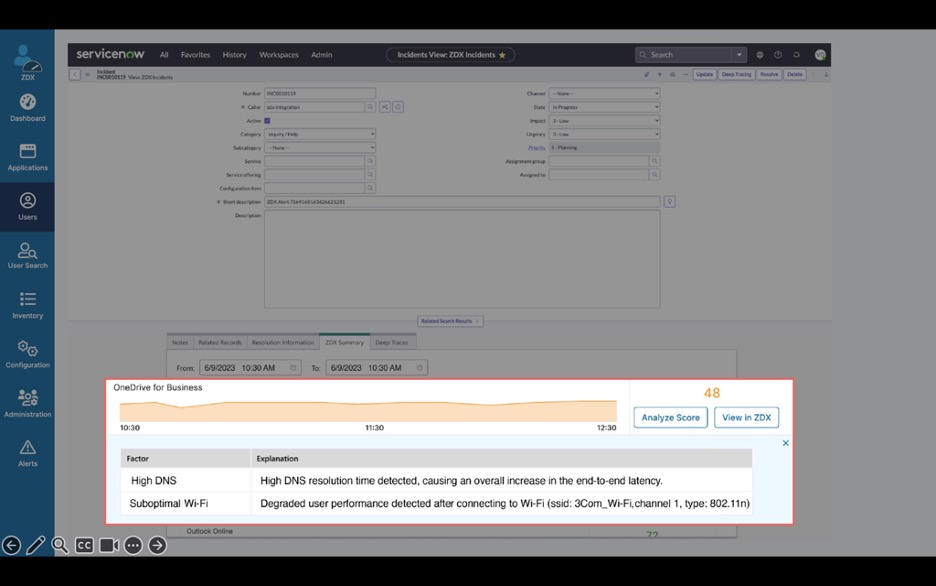Screen dimensions: 936x586
Task: Open the Configuration gear section
Action: coord(27,354)
